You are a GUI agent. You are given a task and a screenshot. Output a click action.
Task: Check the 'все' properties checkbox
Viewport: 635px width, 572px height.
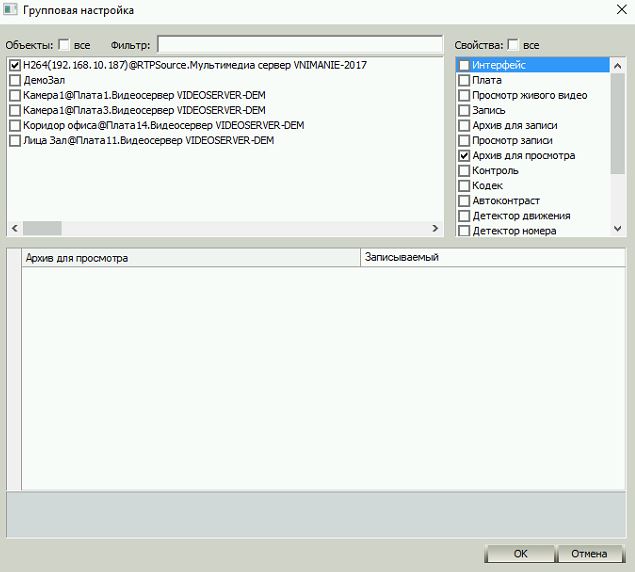point(513,45)
